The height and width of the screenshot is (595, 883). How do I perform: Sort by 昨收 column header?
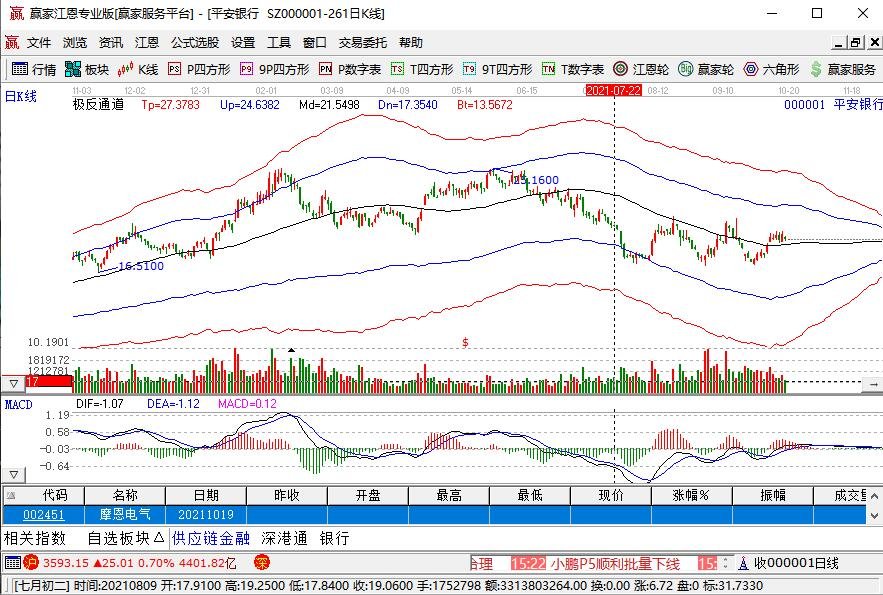[287, 495]
